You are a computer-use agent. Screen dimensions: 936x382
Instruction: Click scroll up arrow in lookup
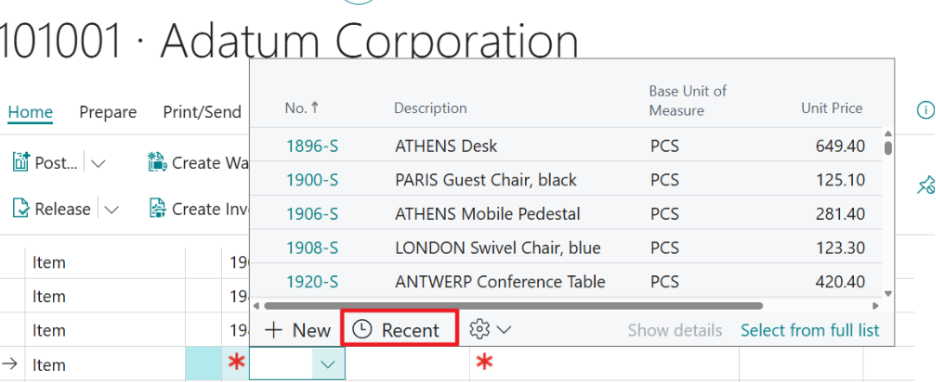pyautogui.click(x=888, y=134)
